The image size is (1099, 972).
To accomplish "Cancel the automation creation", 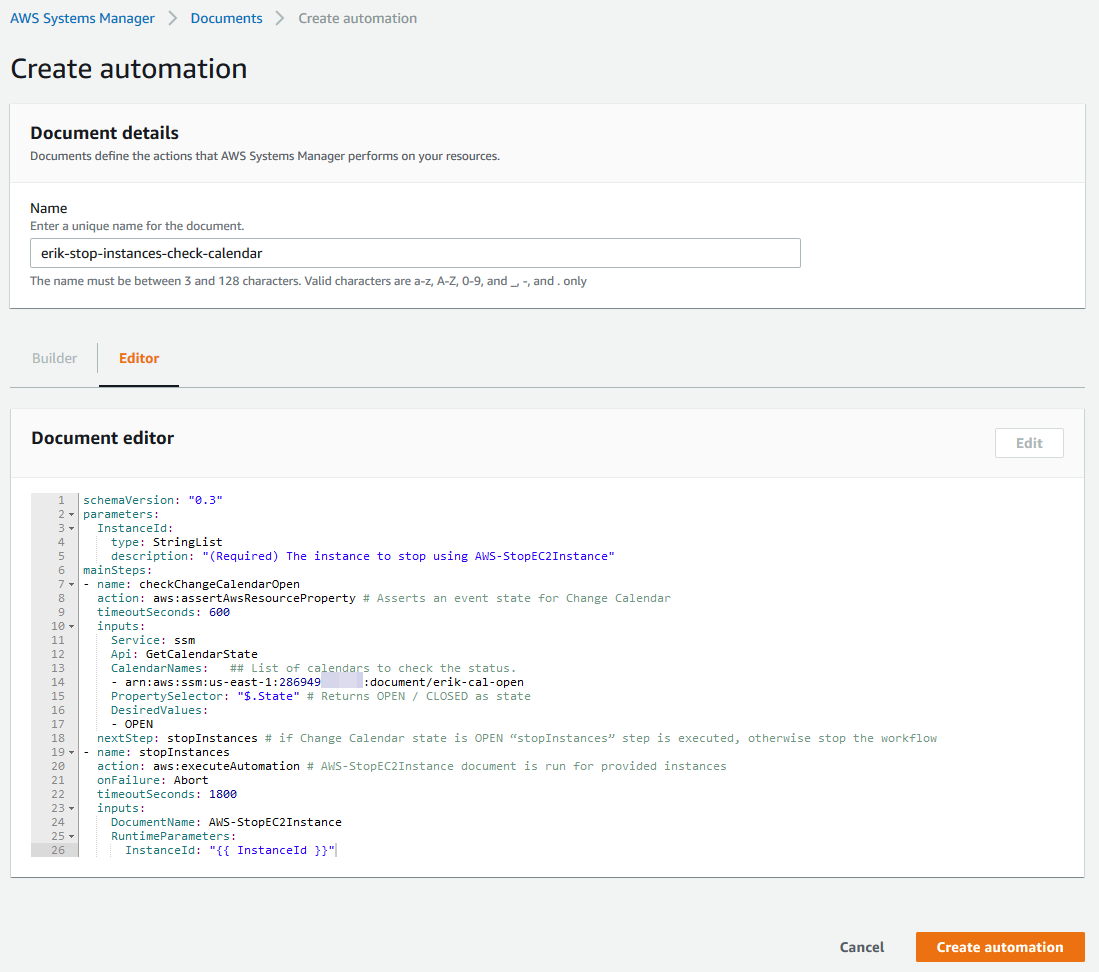I will pyautogui.click(x=861, y=947).
